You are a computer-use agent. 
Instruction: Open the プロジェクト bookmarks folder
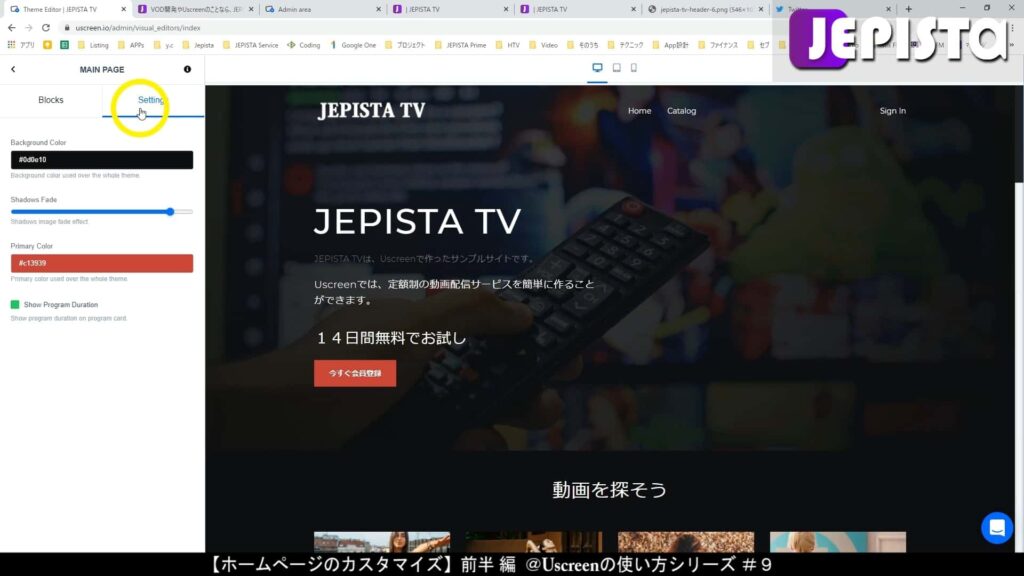click(405, 45)
